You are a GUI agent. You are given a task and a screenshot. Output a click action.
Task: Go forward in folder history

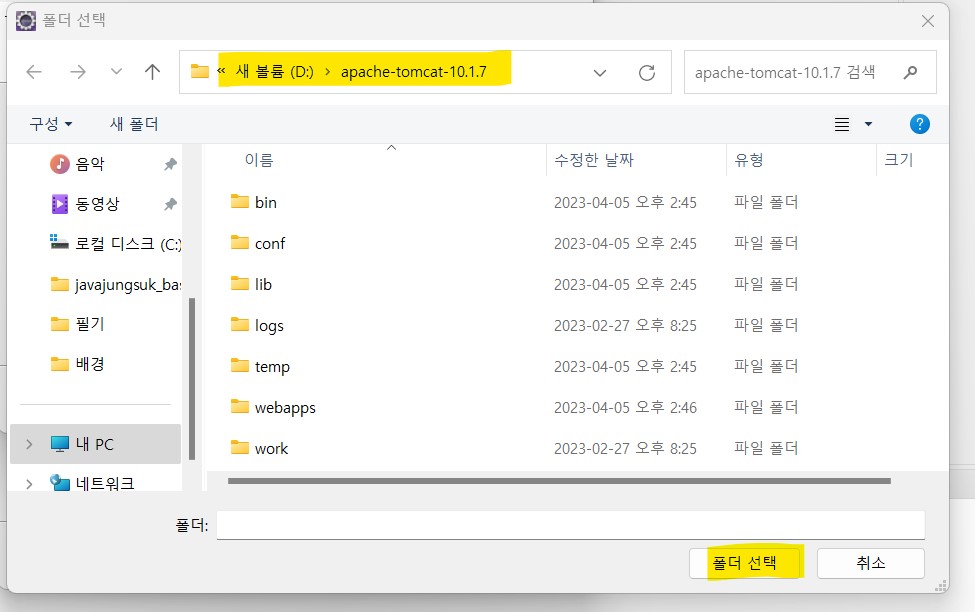point(78,72)
